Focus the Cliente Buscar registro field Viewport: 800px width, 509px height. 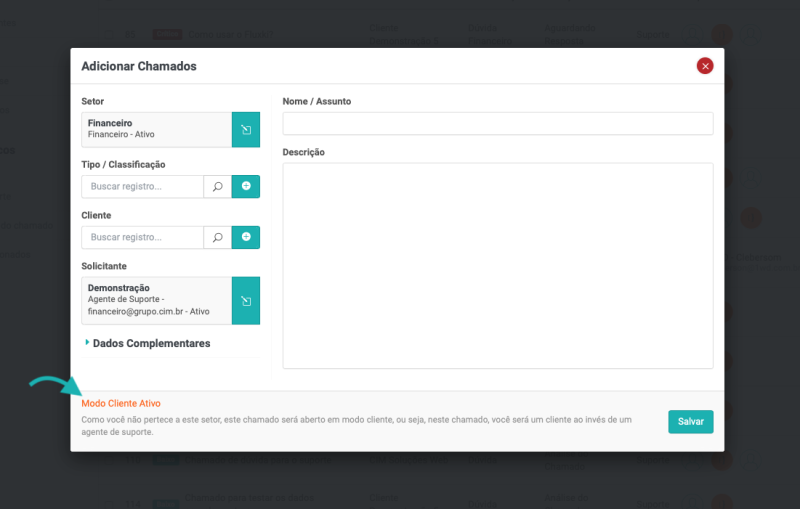coord(142,237)
